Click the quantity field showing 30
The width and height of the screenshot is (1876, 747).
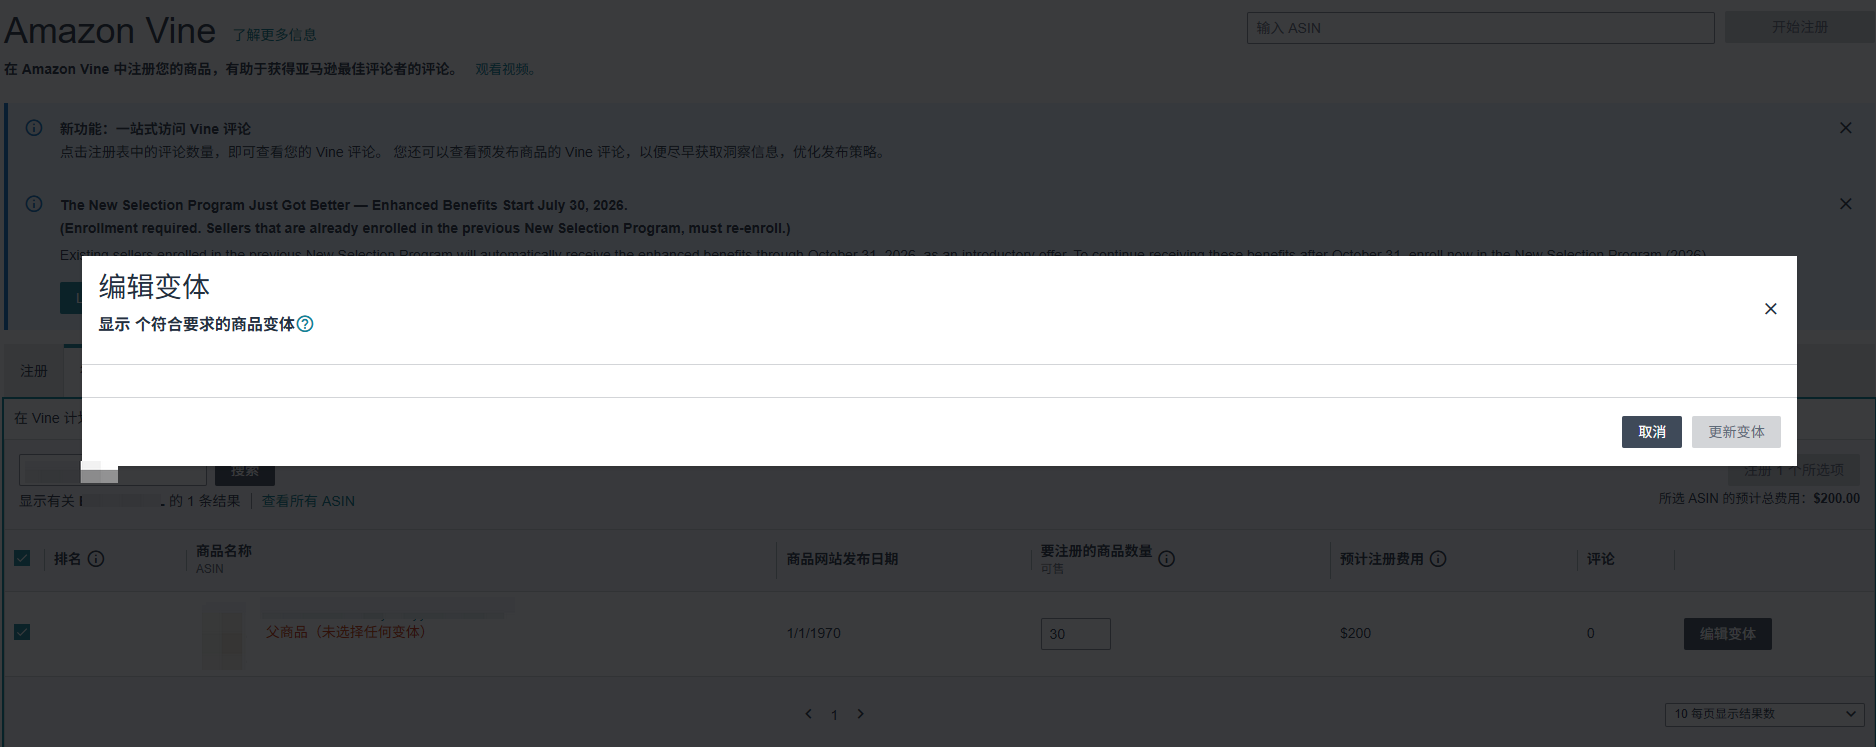[x=1076, y=634]
